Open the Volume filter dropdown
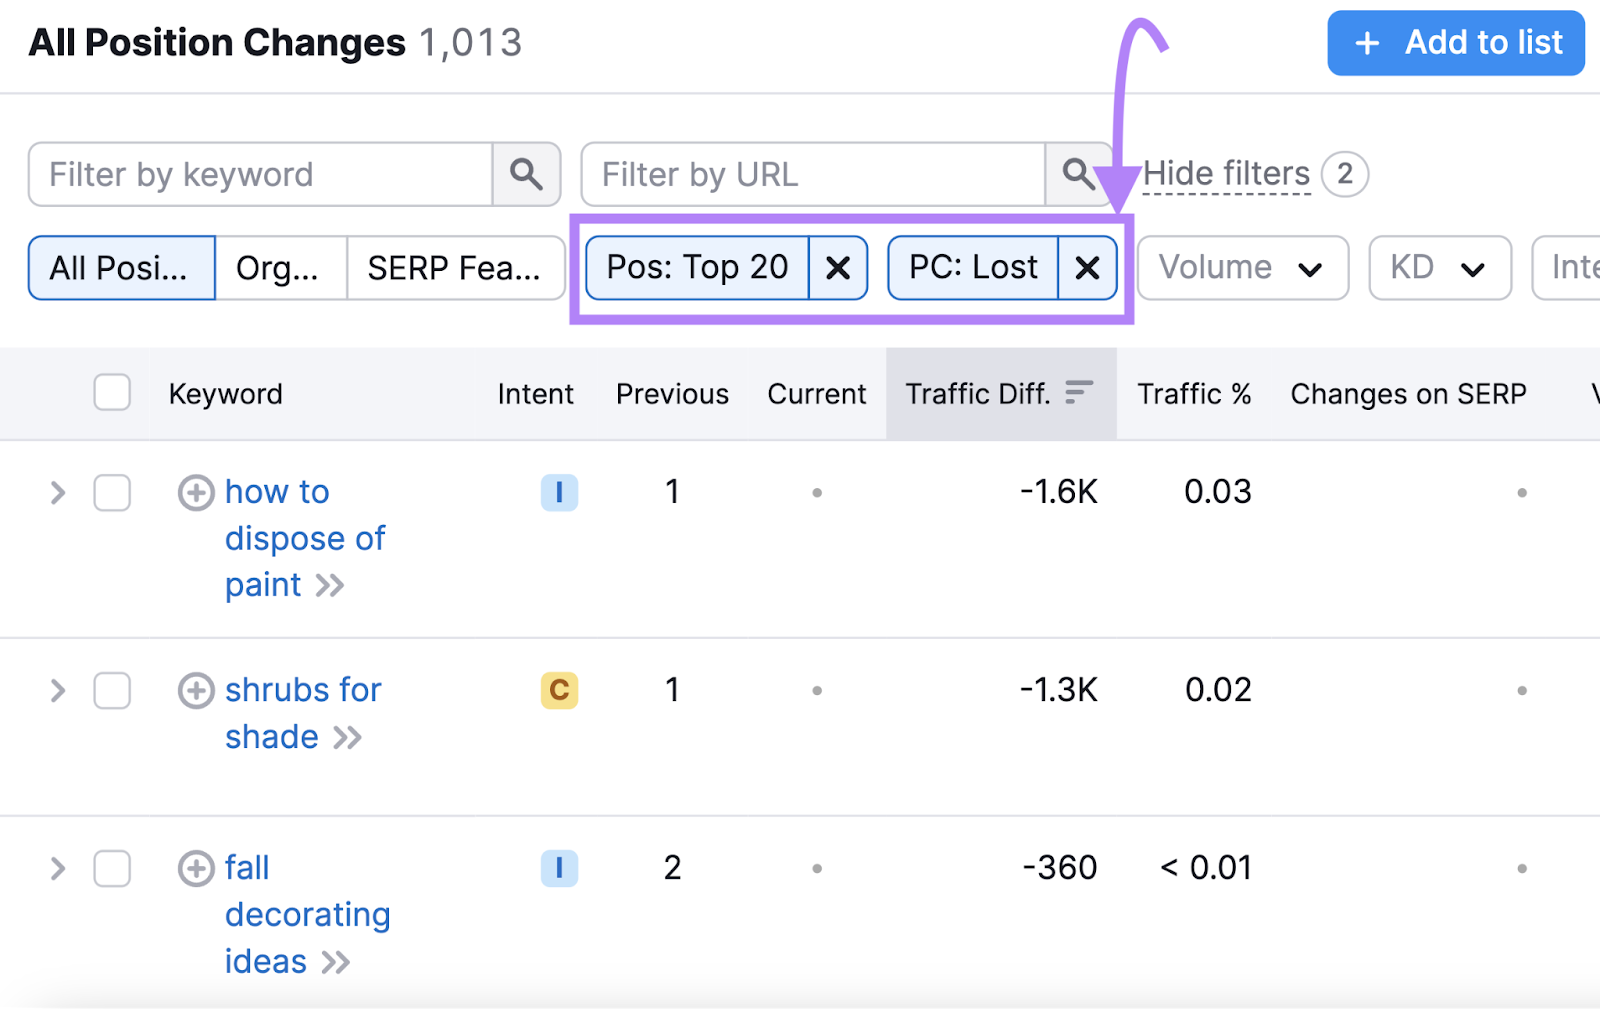This screenshot has width=1600, height=1009. pos(1242,268)
